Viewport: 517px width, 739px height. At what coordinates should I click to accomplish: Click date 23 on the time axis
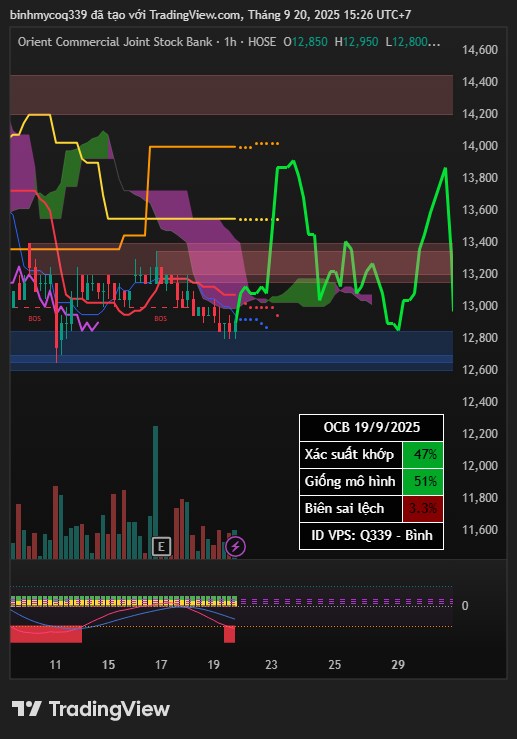(271, 665)
